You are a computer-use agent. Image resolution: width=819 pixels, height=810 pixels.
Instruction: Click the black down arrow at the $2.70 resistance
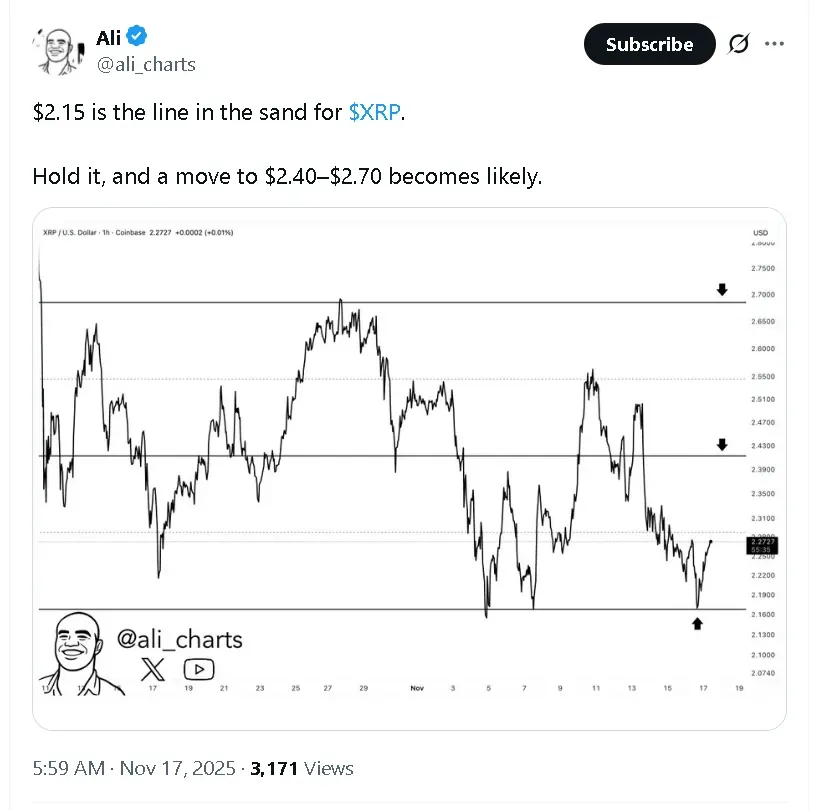point(722,290)
